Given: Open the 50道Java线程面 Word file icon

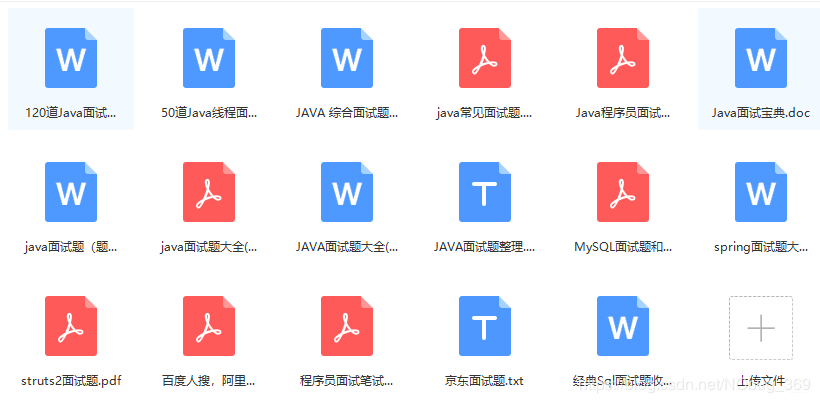Looking at the screenshot, I should (x=209, y=58).
